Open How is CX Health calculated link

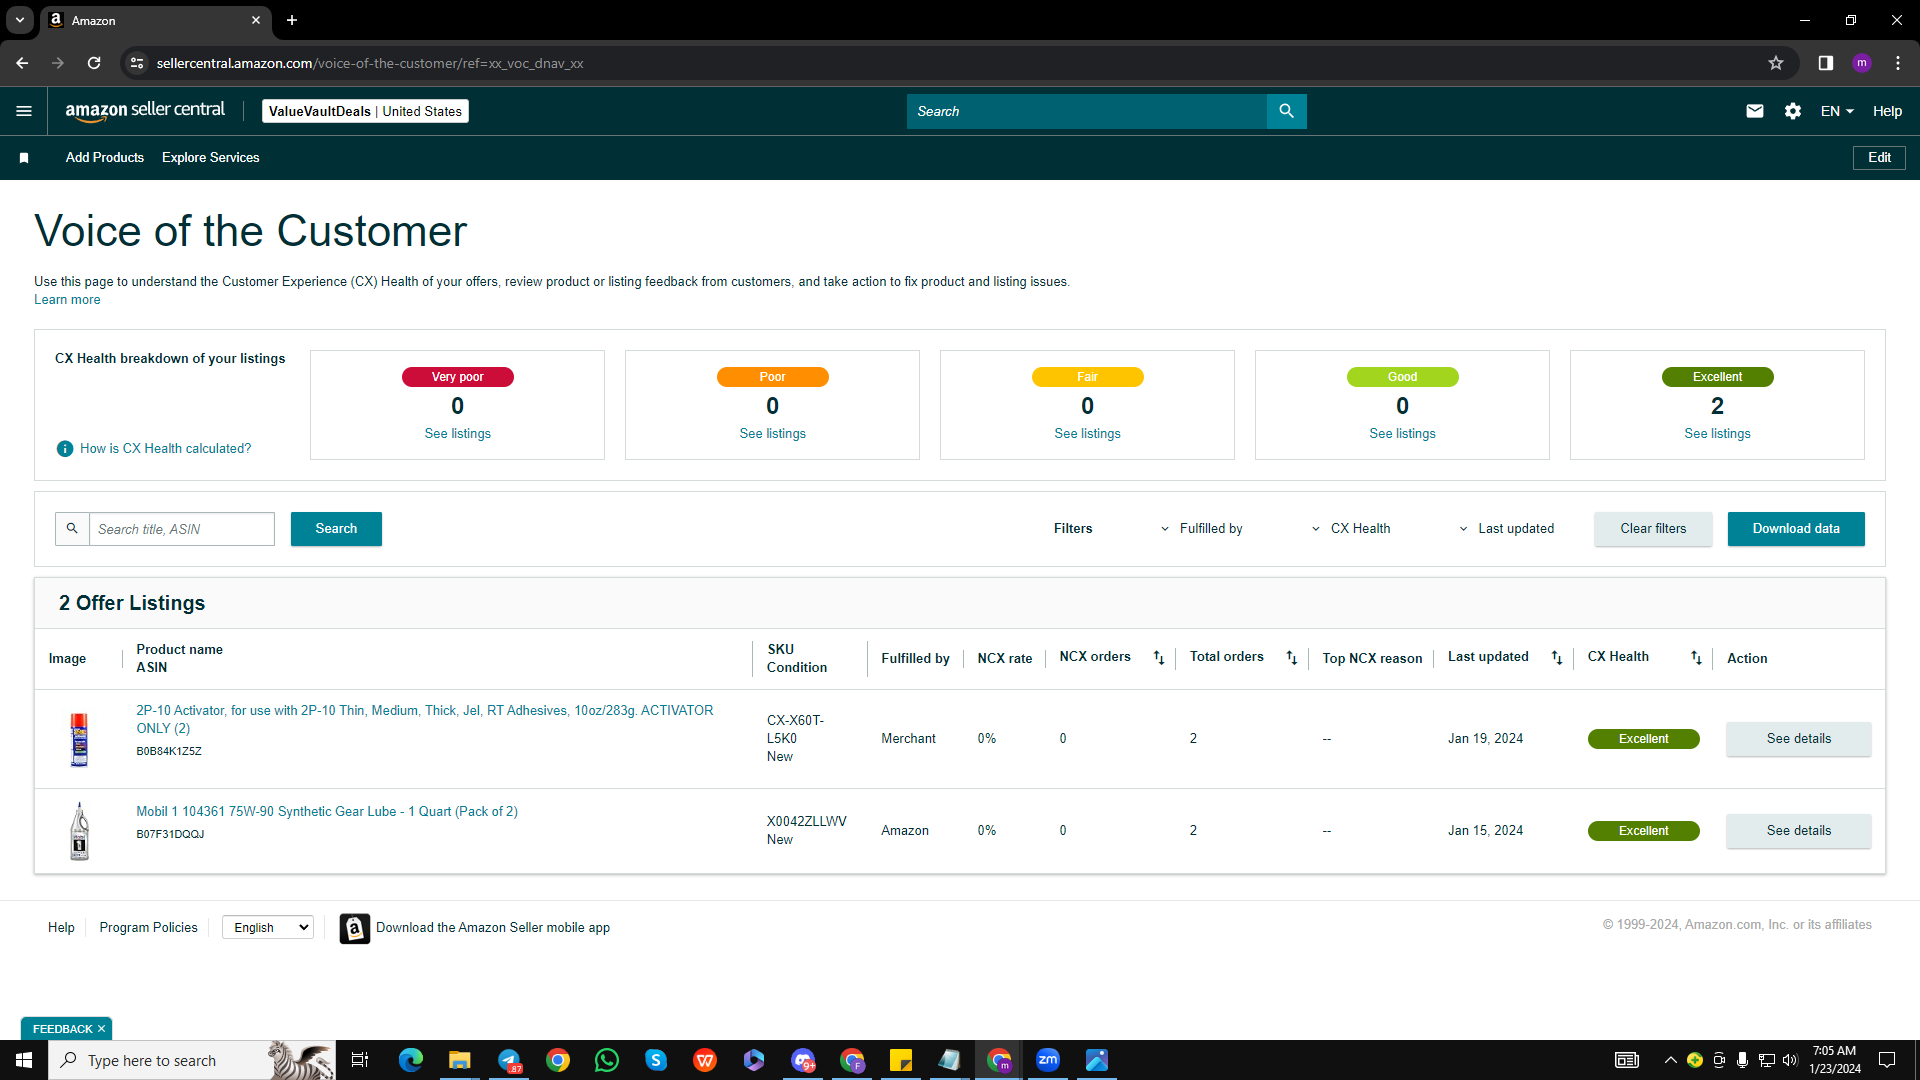click(165, 449)
